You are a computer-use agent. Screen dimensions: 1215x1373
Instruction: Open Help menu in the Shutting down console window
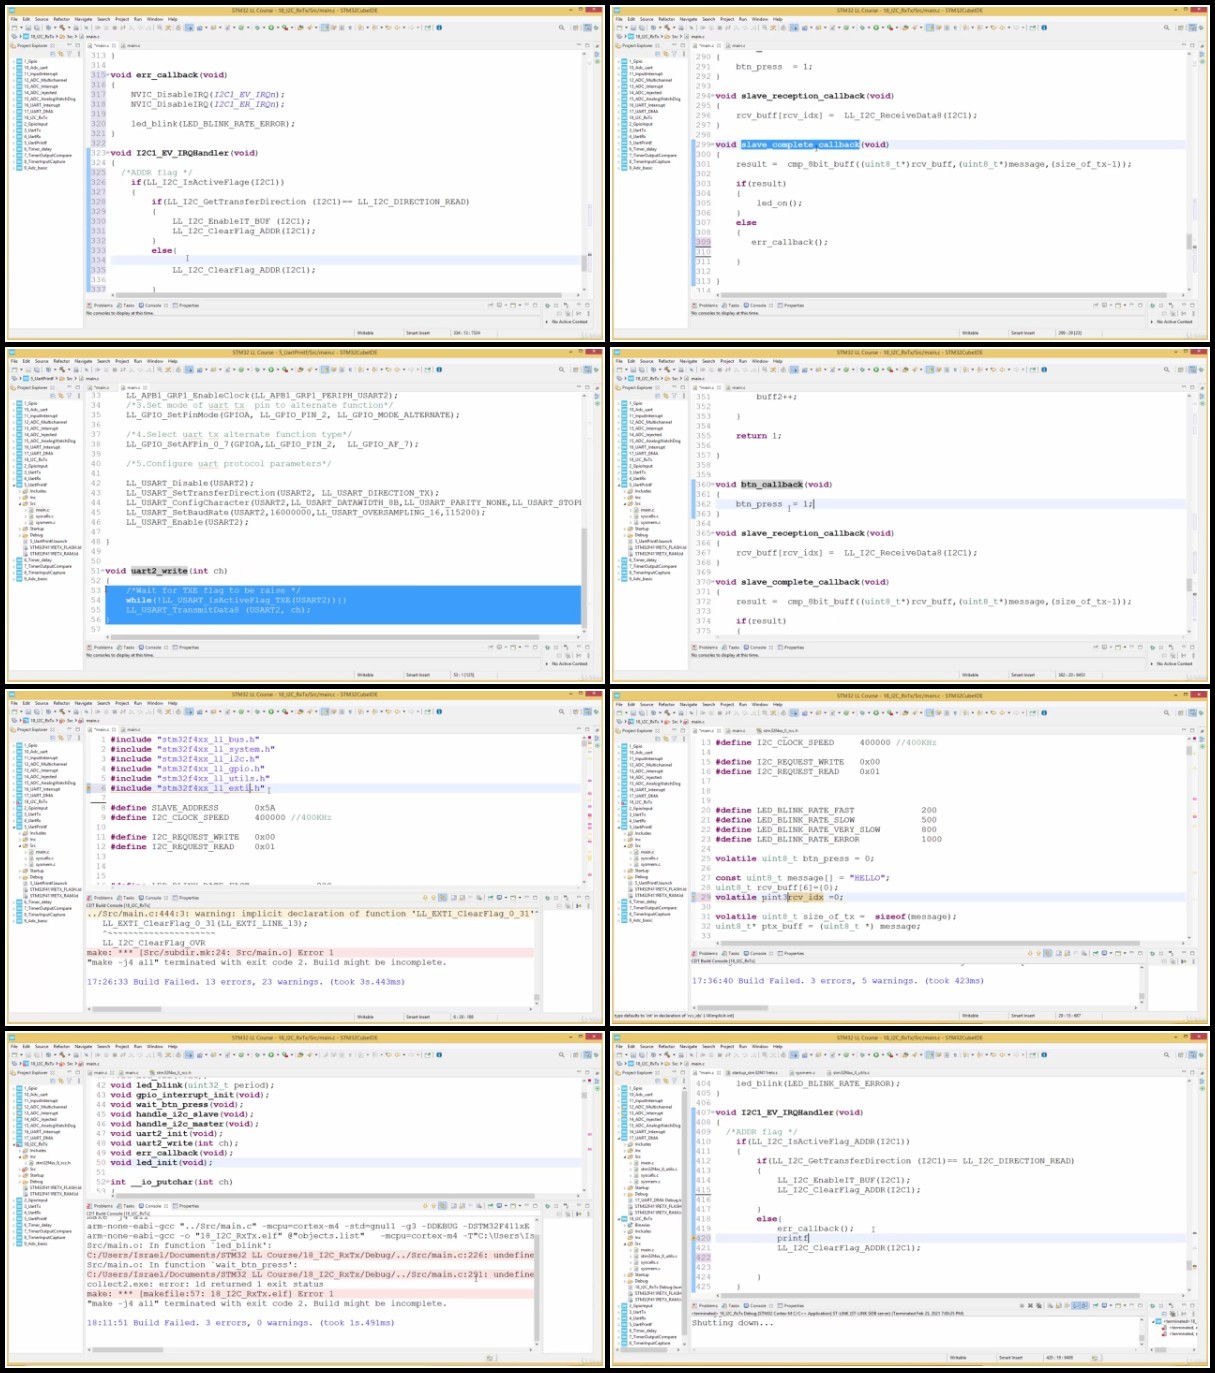pyautogui.click(x=777, y=1047)
